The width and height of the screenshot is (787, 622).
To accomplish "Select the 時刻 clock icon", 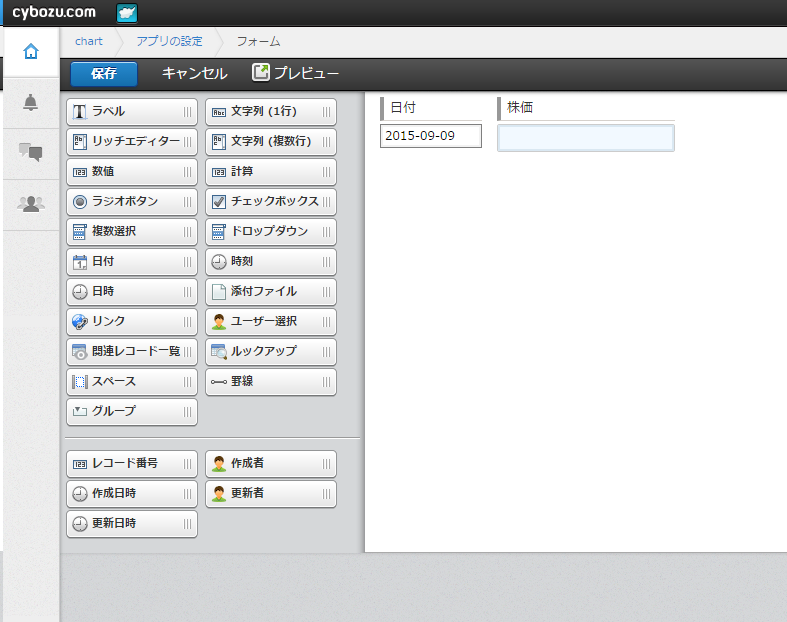I will (x=219, y=262).
